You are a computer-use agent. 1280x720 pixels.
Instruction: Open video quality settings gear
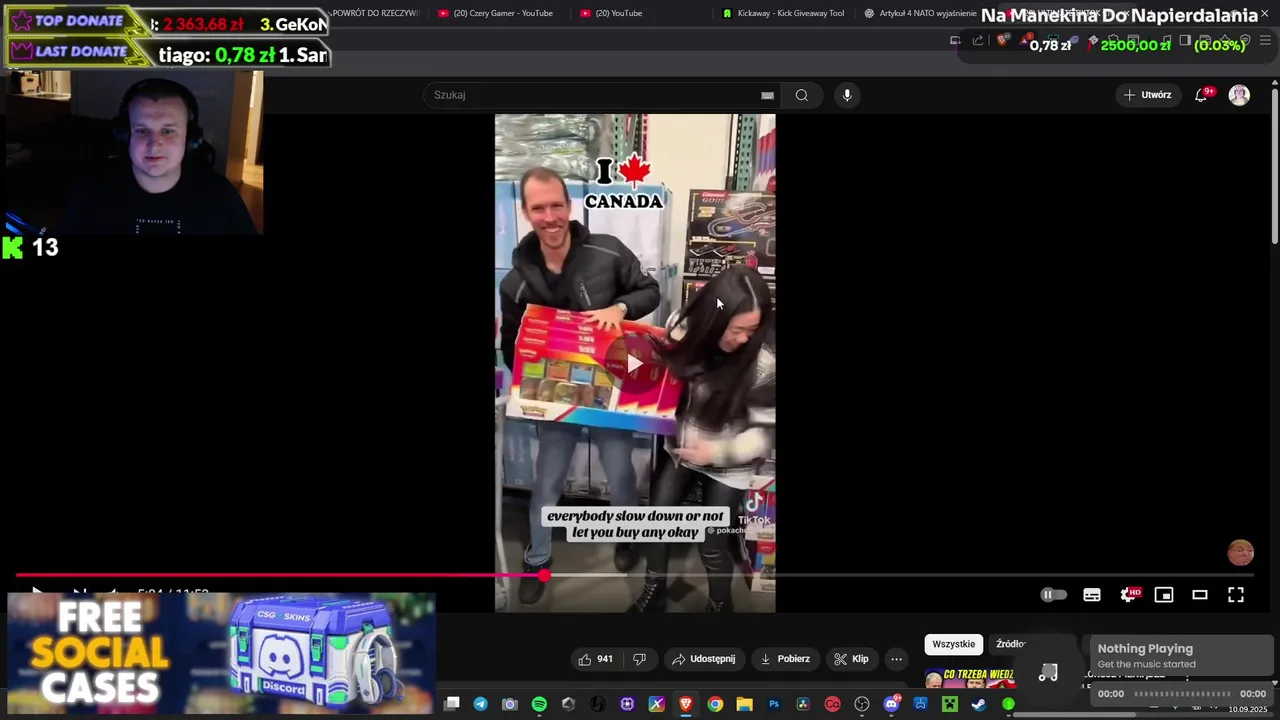(1129, 595)
